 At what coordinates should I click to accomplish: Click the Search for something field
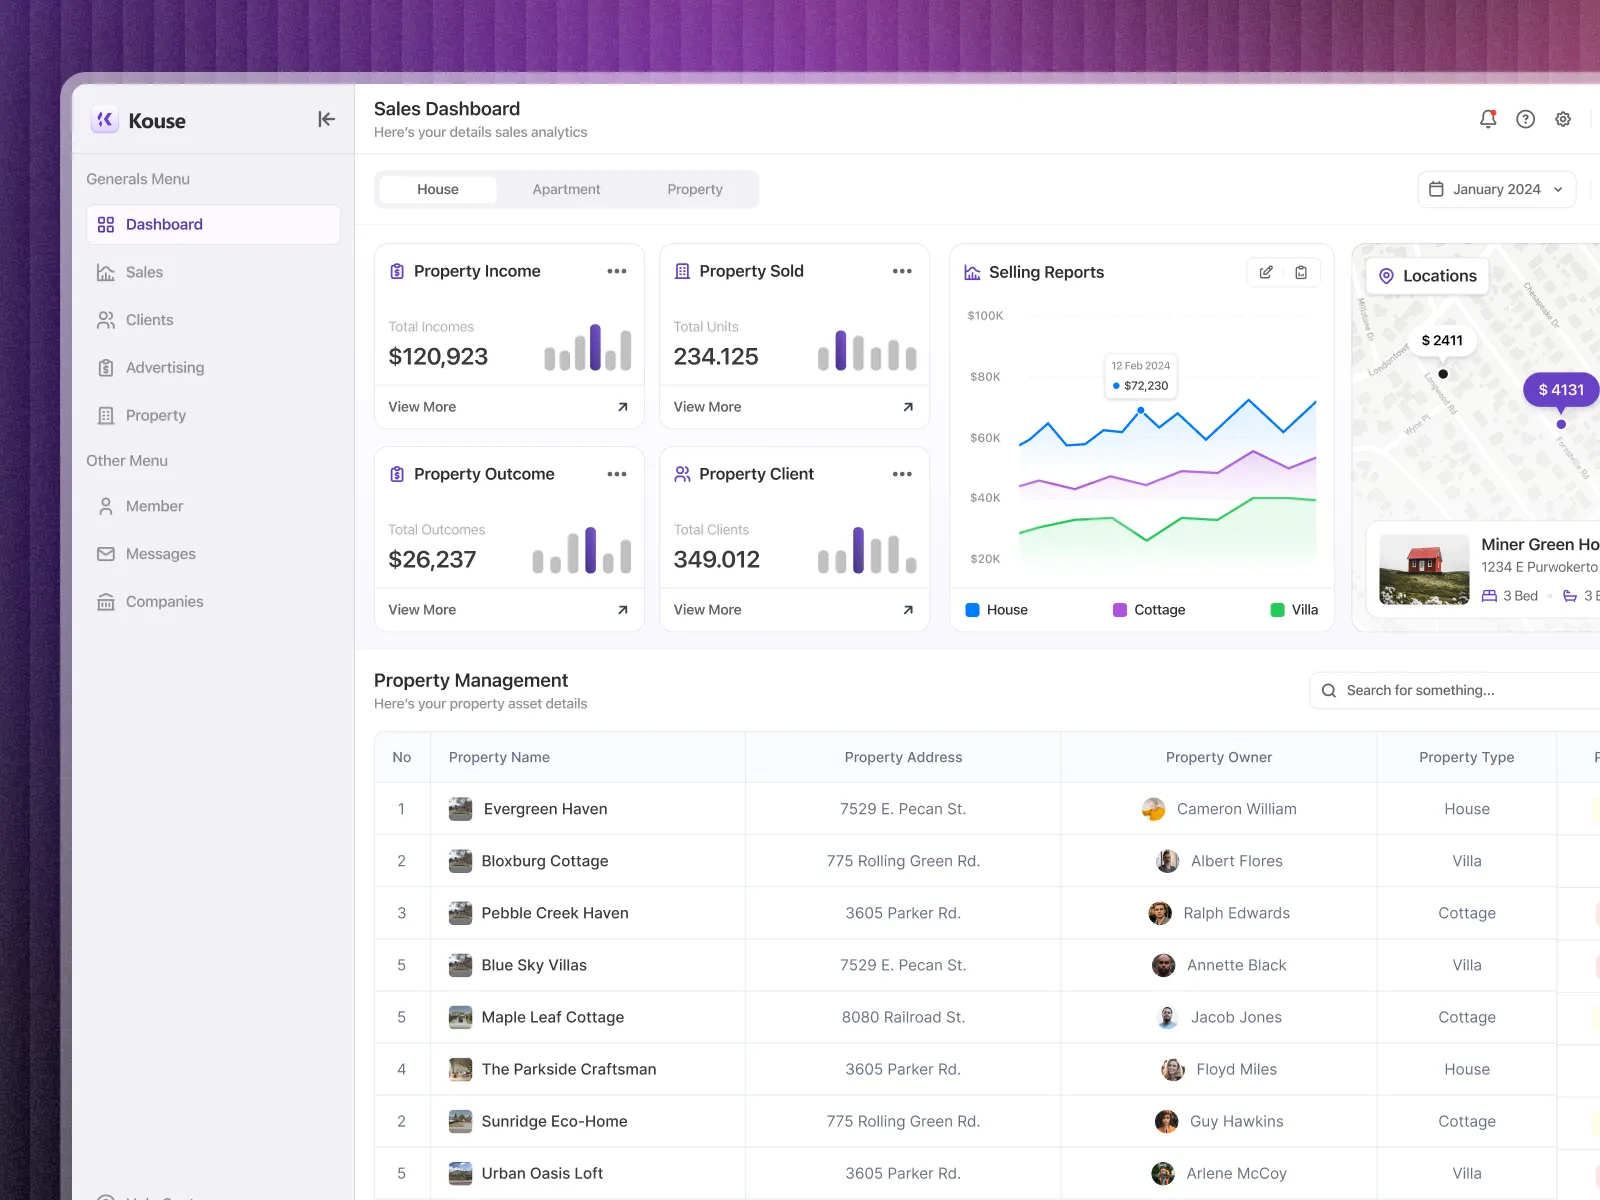1455,691
